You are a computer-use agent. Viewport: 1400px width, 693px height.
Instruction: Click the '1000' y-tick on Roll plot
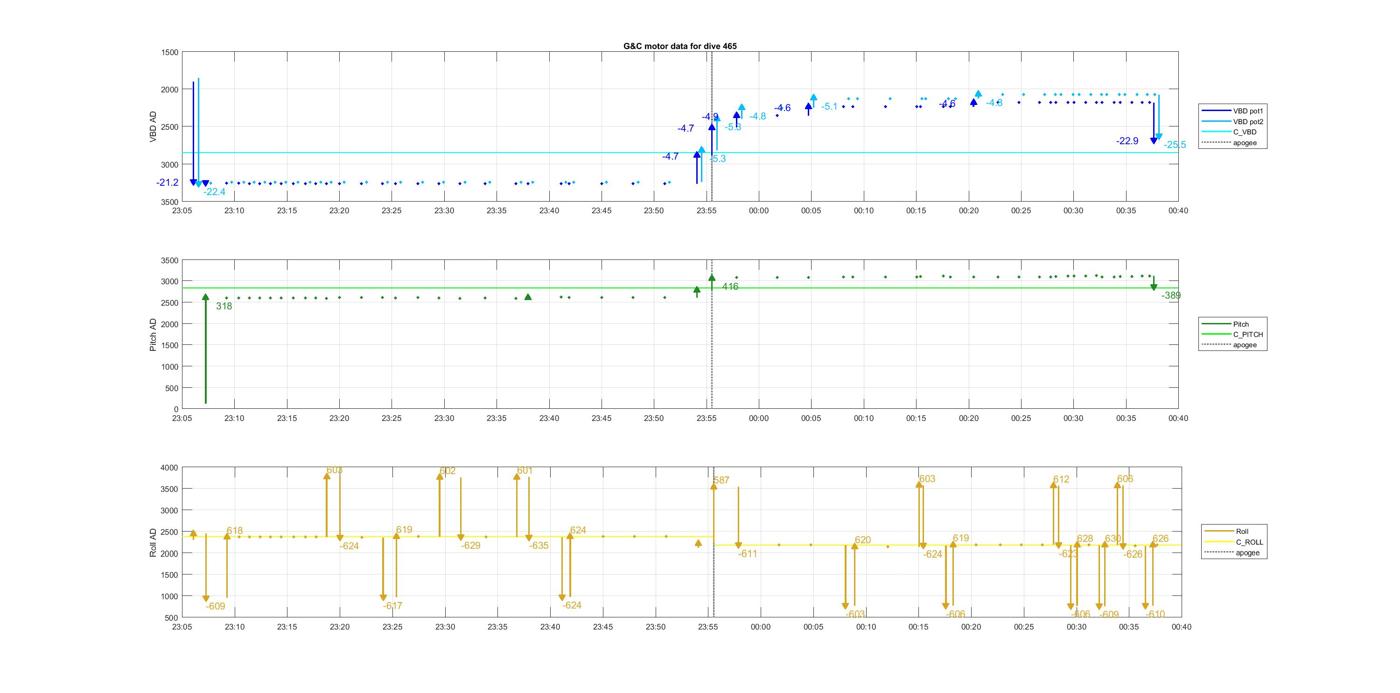coord(170,597)
